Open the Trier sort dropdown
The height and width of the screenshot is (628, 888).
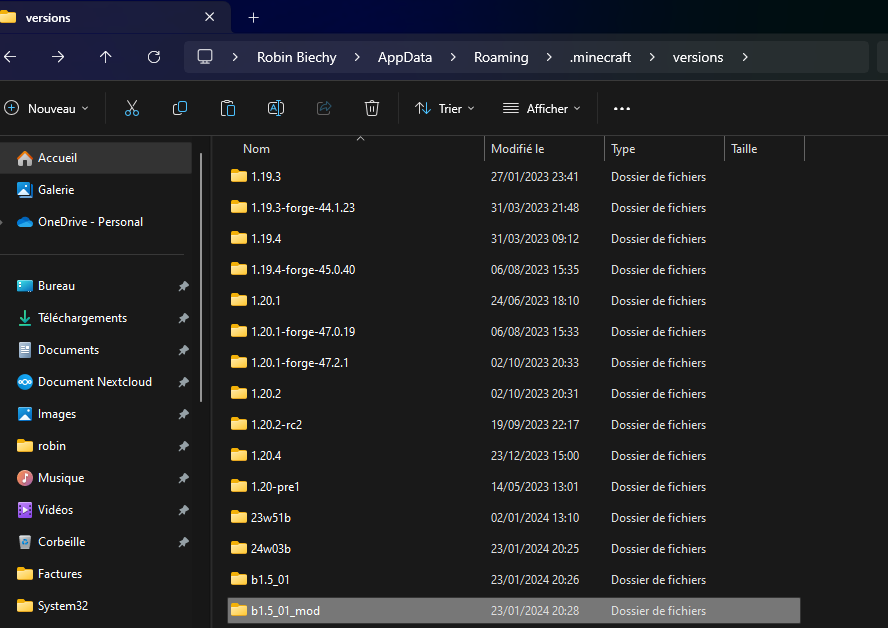coord(445,108)
